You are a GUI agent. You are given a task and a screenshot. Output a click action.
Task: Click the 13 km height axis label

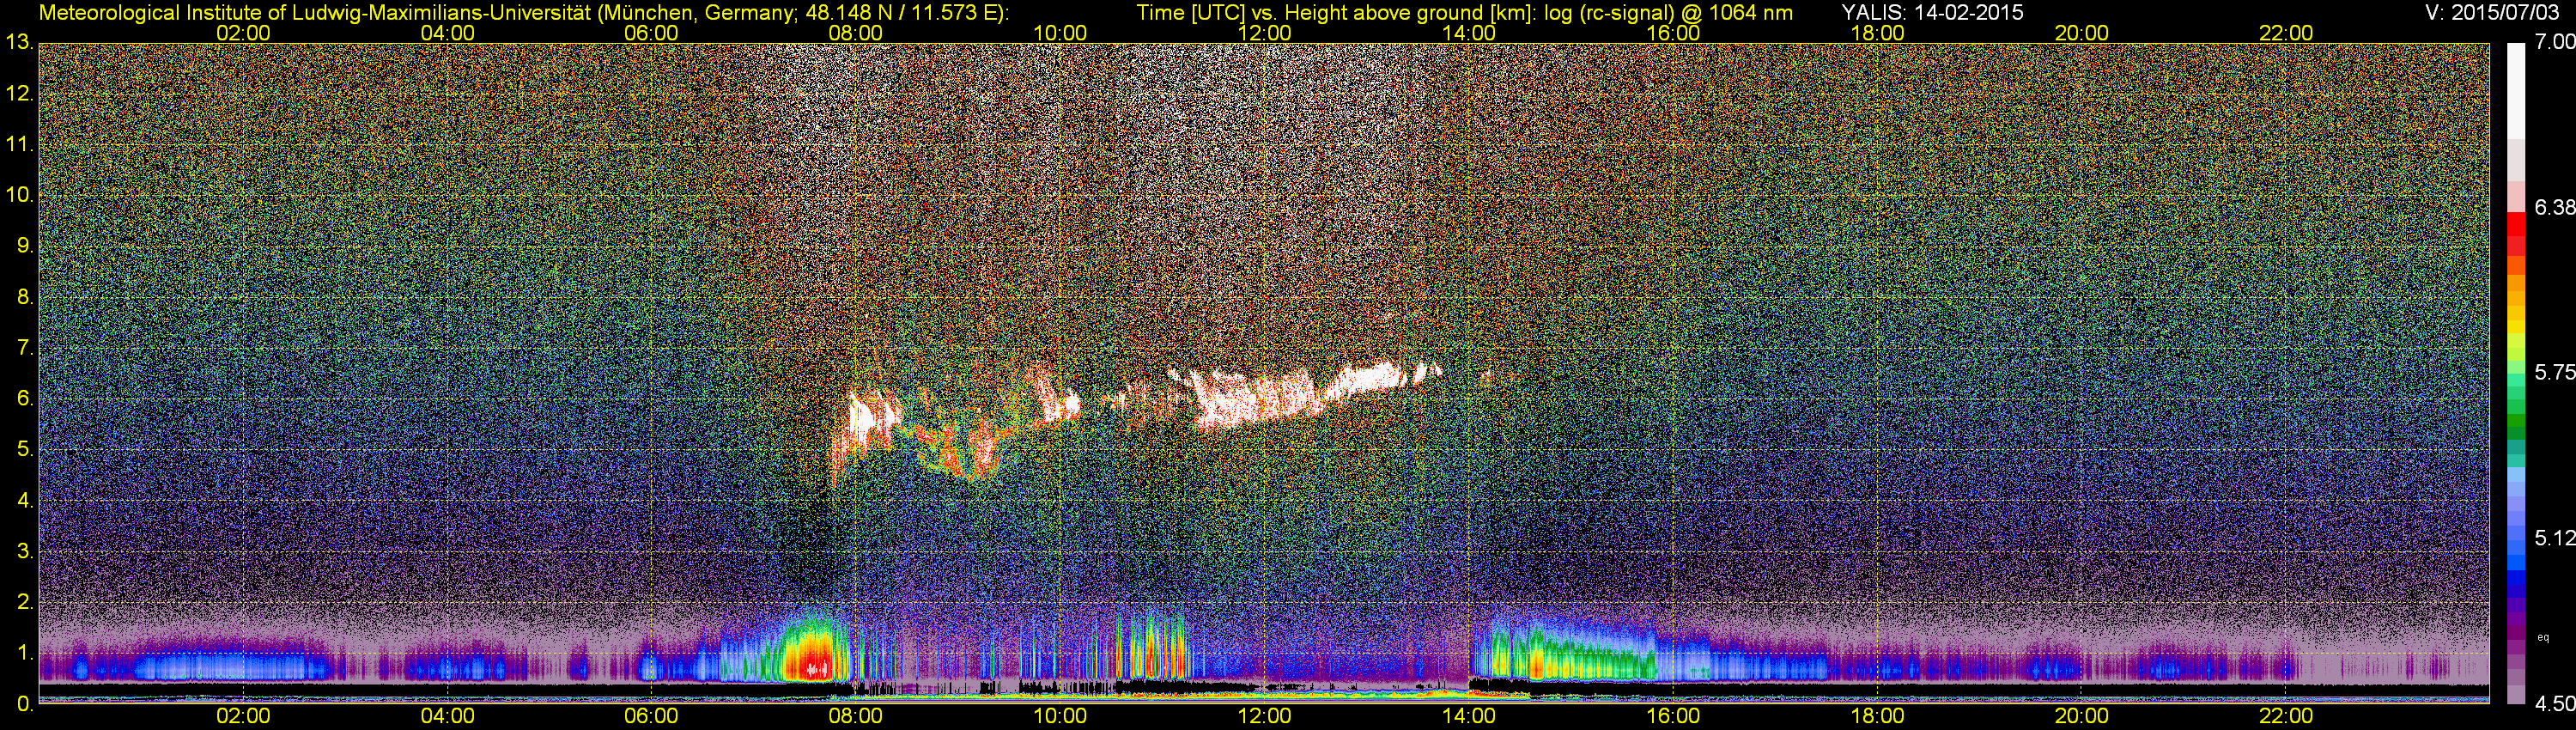pos(19,43)
